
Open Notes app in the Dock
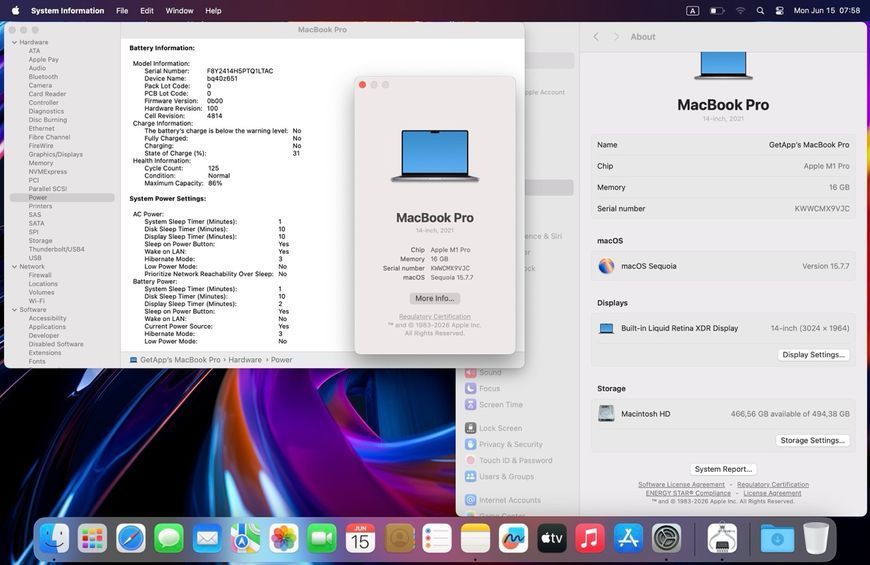(476, 538)
